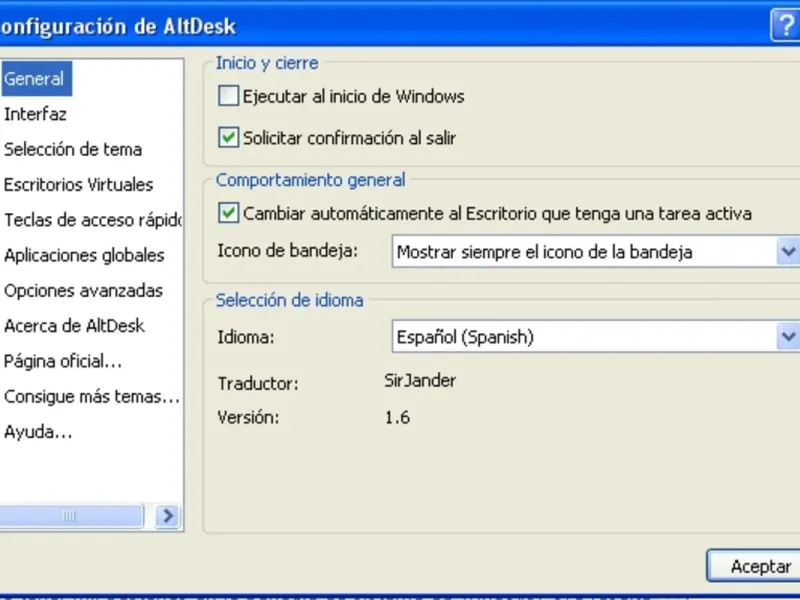800x600 pixels.
Task: Open the Icono de bandeja dropdown
Action: coord(595,252)
